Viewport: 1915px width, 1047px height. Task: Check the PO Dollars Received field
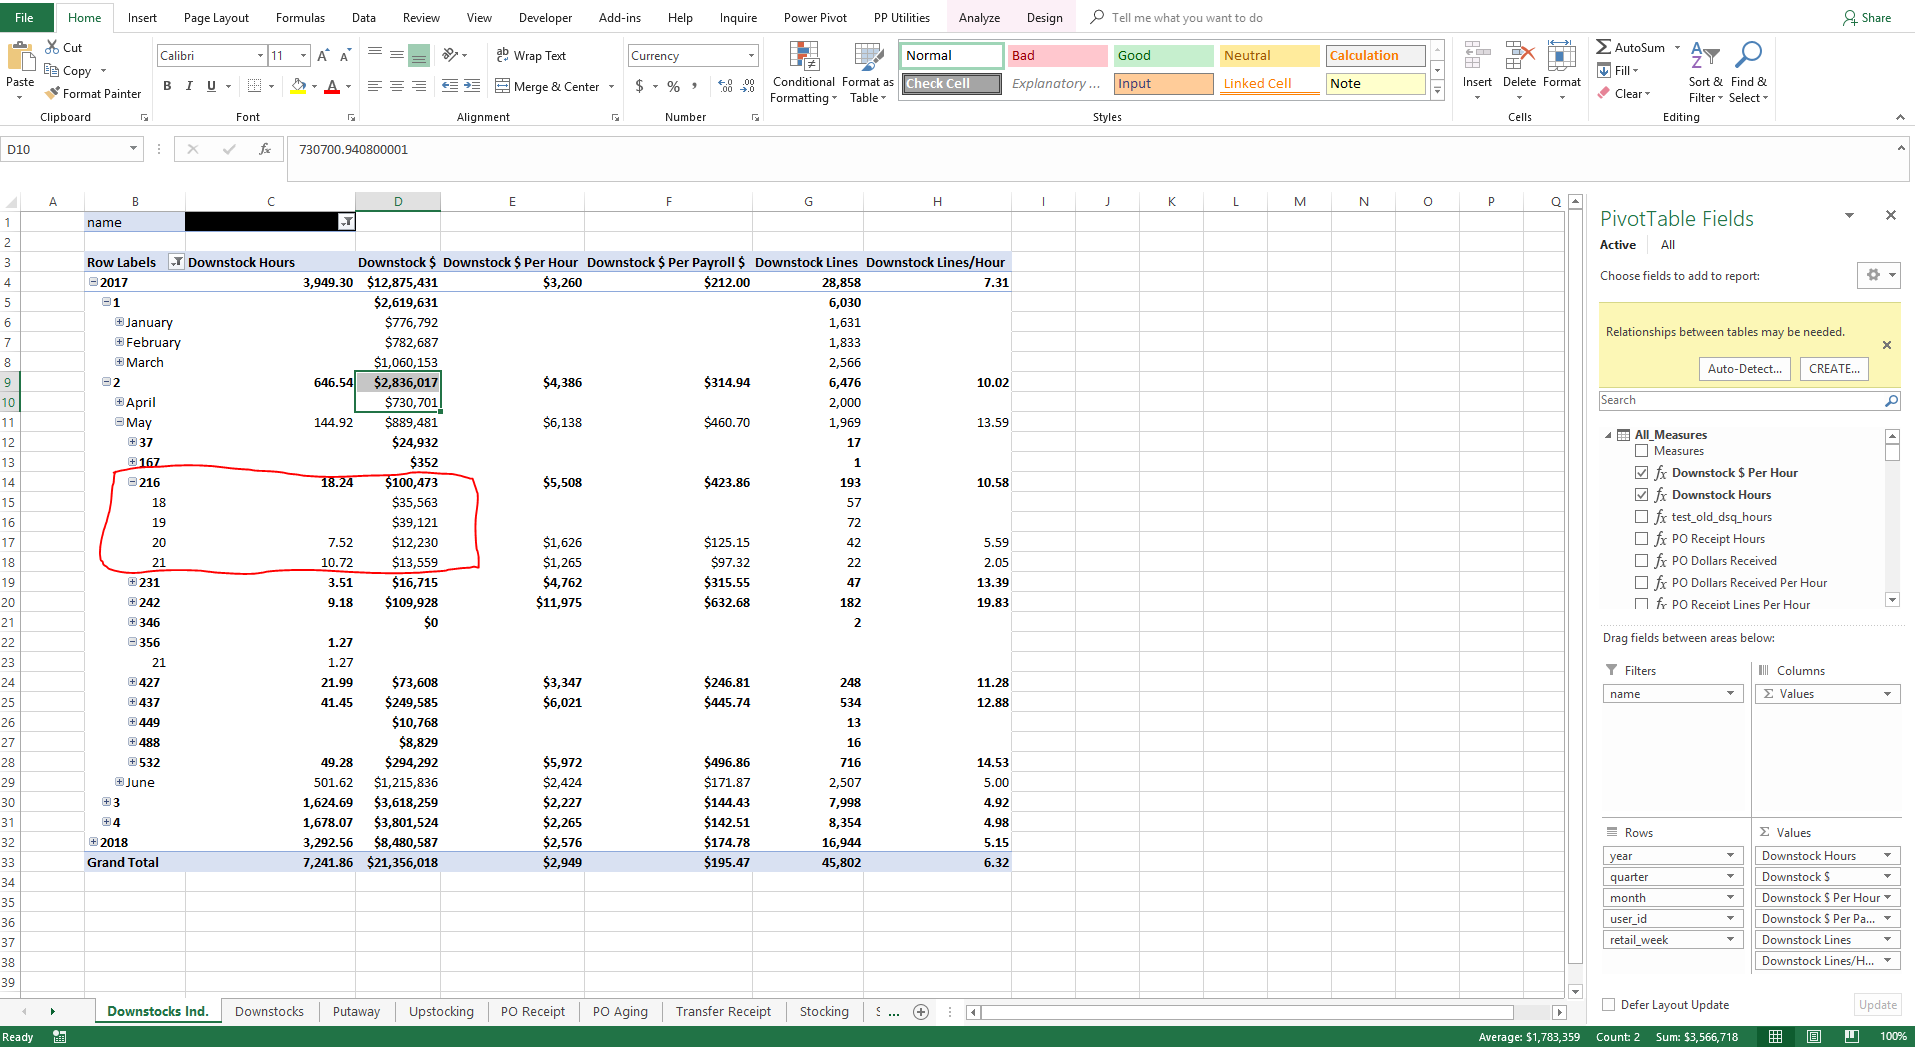1641,561
